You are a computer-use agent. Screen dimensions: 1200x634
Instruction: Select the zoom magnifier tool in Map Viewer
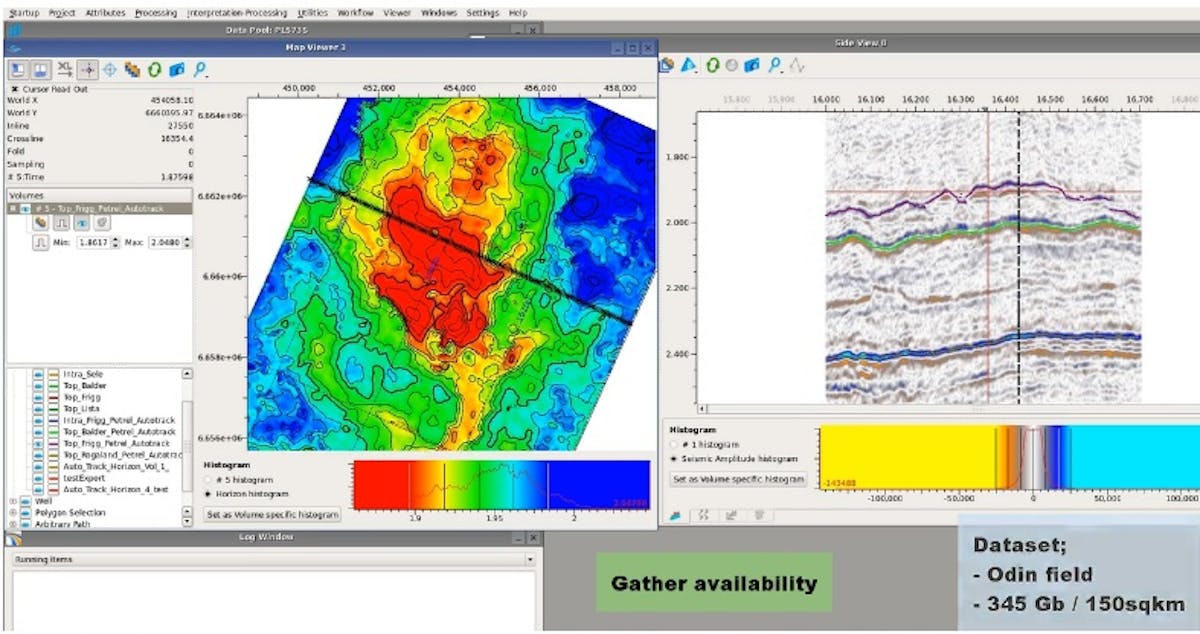tap(200, 70)
